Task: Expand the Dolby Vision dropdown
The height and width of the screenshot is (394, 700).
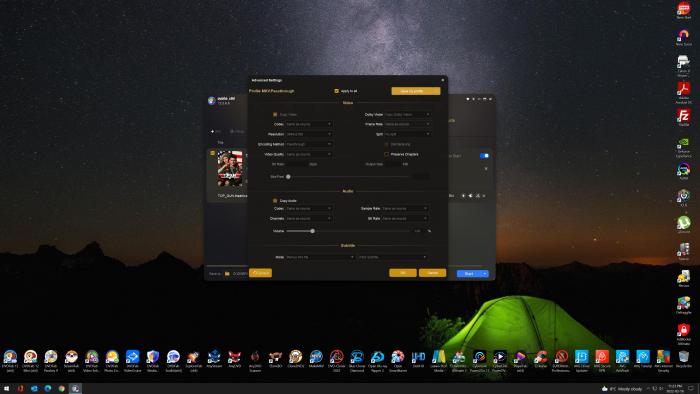Action: coord(407,115)
